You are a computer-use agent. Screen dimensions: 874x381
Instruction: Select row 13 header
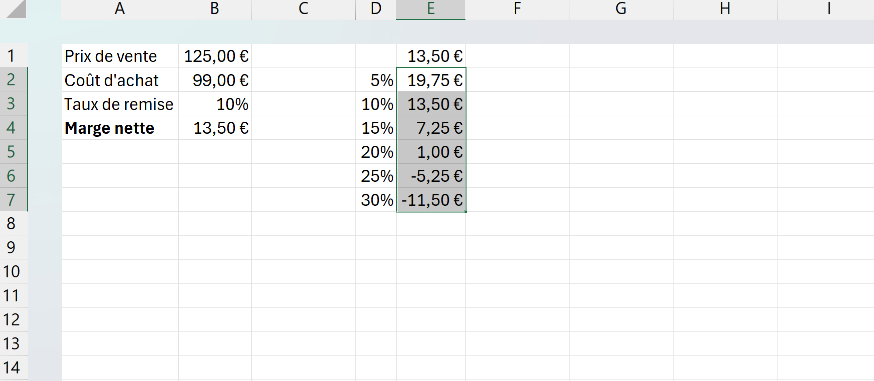13,343
